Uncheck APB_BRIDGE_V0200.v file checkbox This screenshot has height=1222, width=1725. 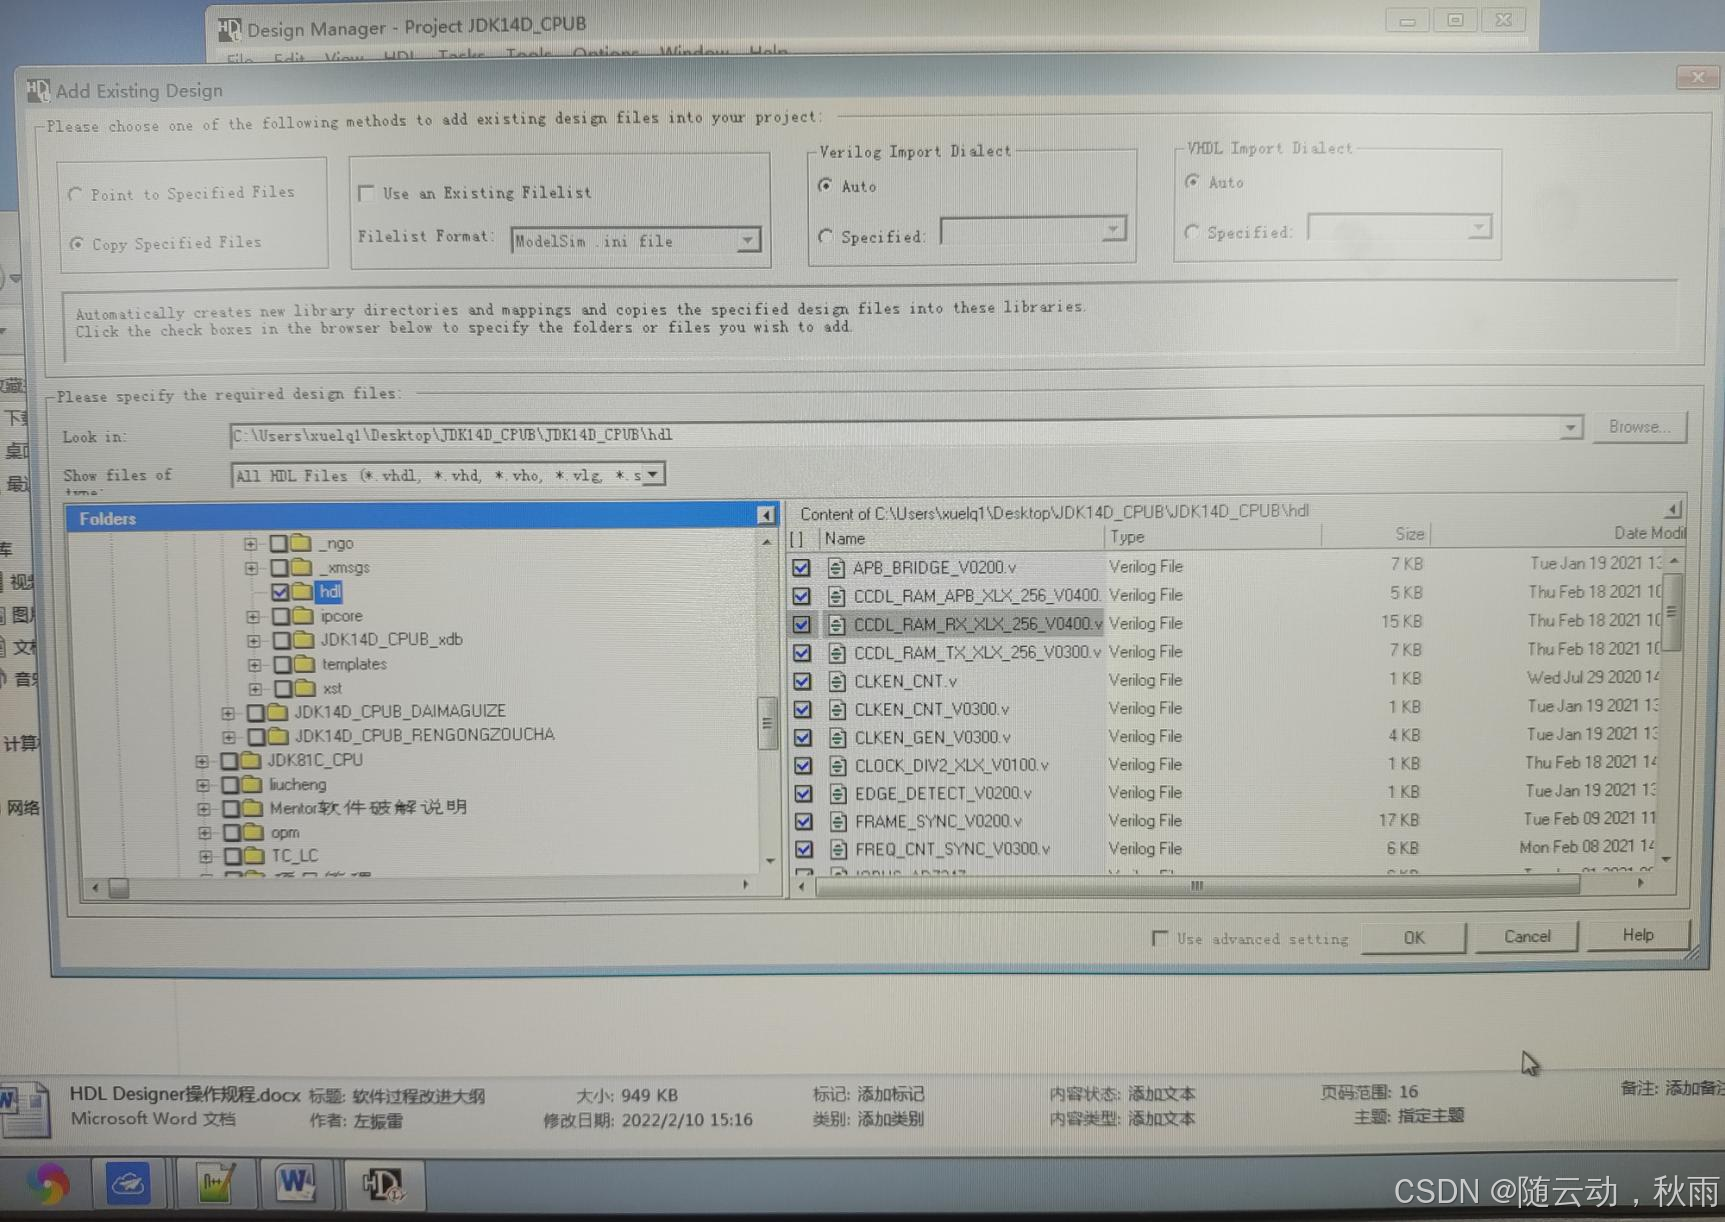click(801, 568)
